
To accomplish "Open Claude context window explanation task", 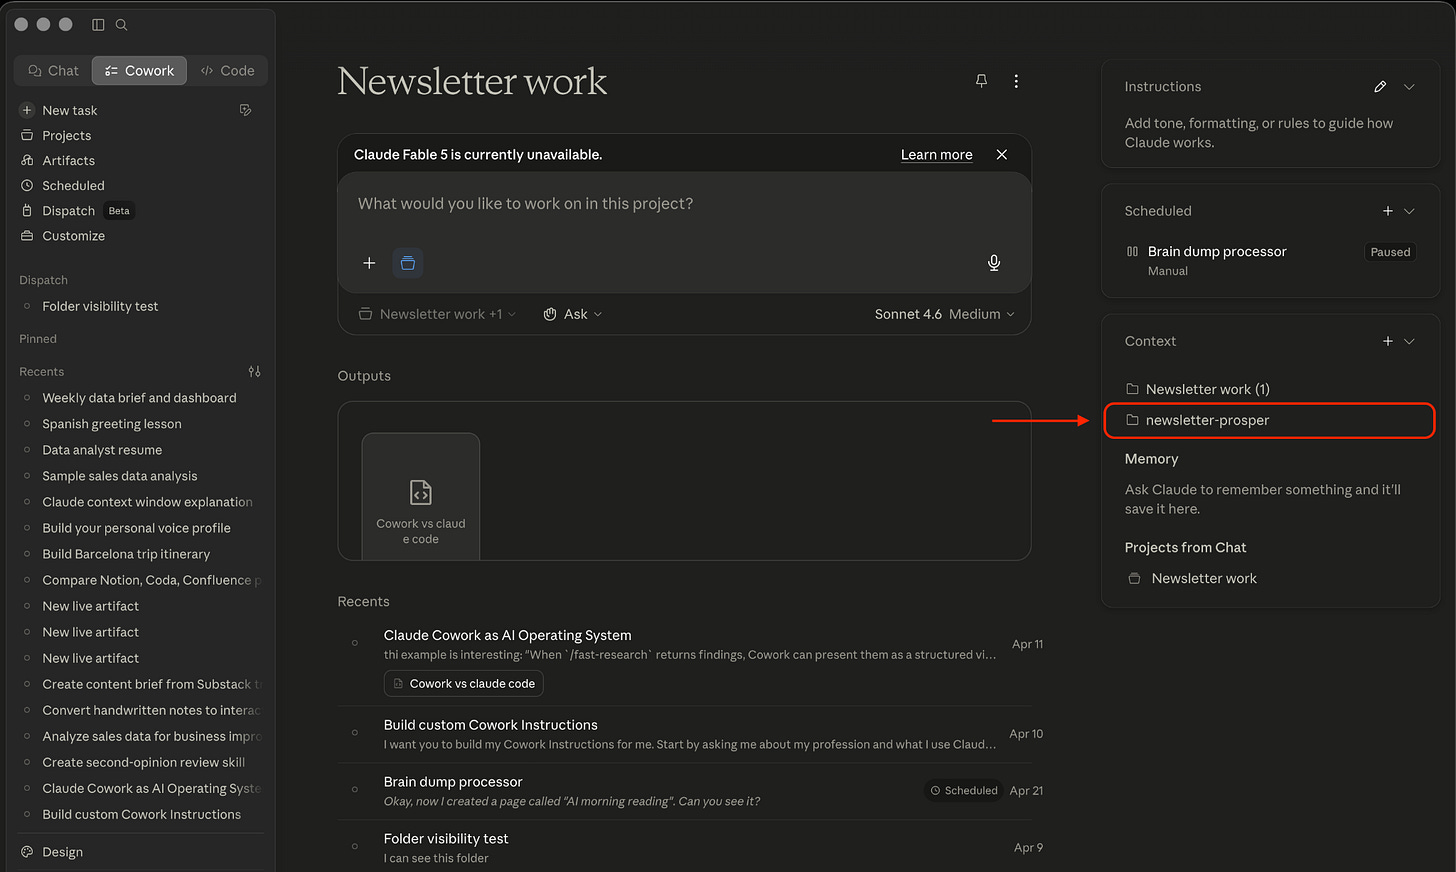I will point(147,502).
